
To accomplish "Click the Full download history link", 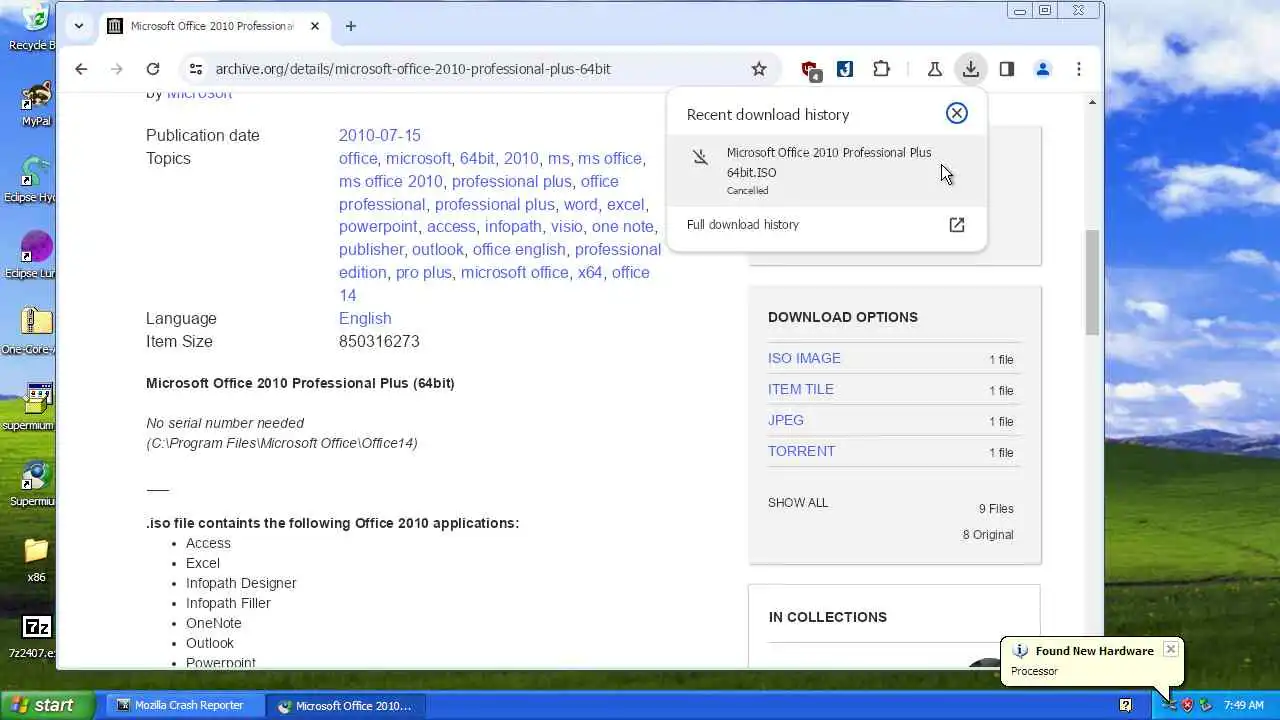I will pos(743,225).
